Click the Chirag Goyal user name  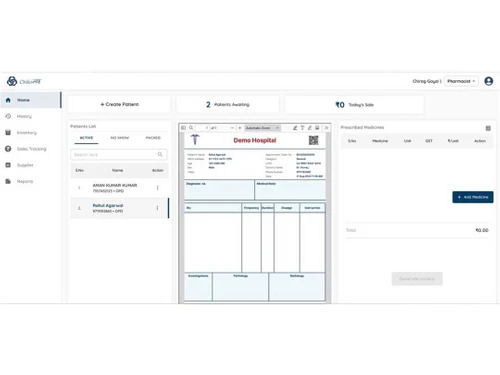426,81
